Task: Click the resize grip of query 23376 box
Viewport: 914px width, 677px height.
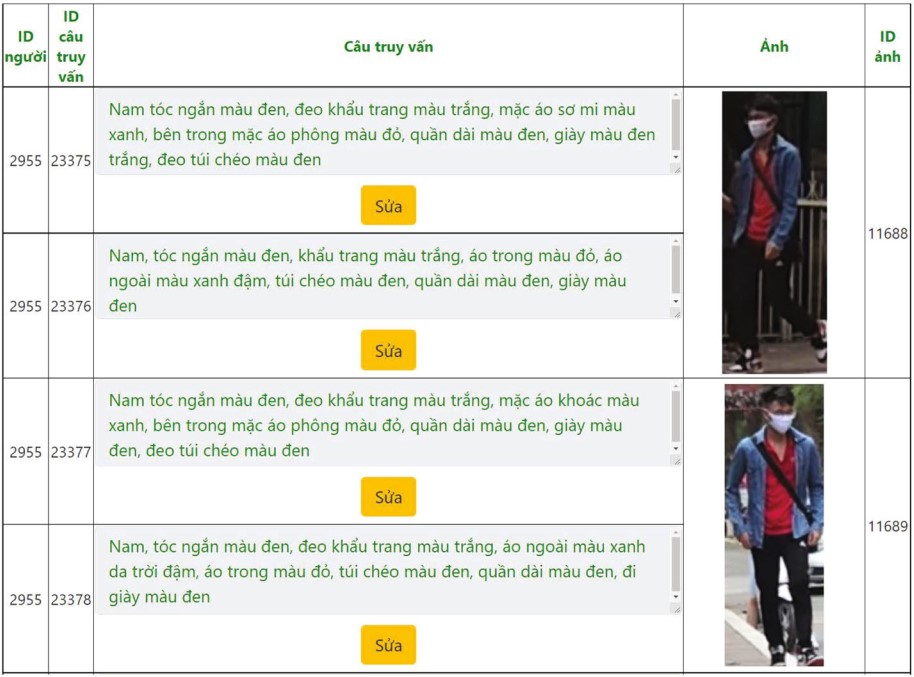Action: [x=676, y=315]
